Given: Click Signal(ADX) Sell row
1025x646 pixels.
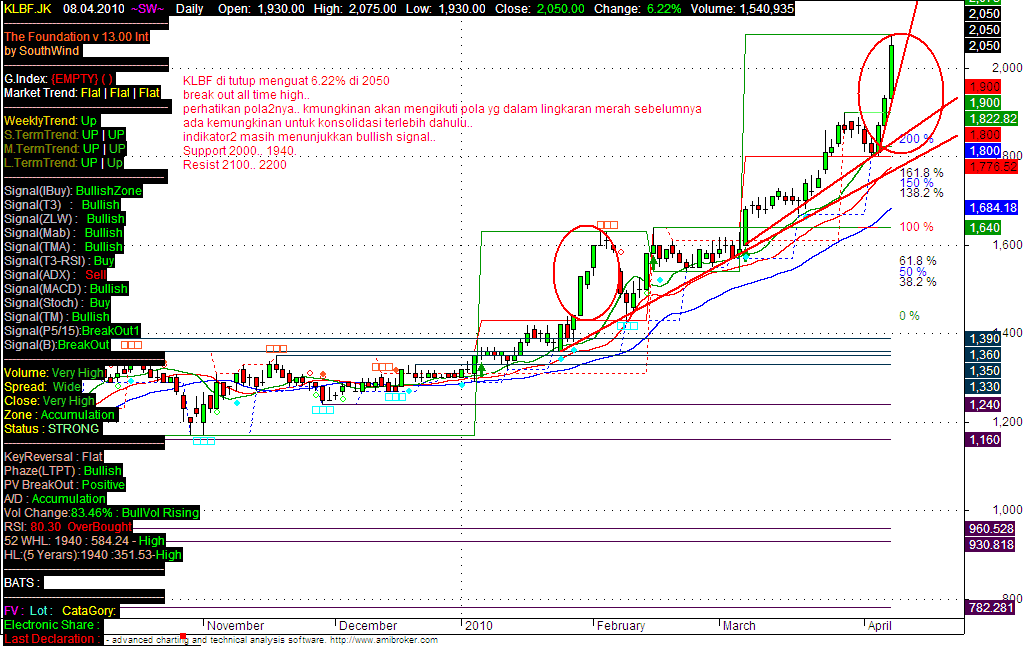Looking at the screenshot, I should coord(55,275).
